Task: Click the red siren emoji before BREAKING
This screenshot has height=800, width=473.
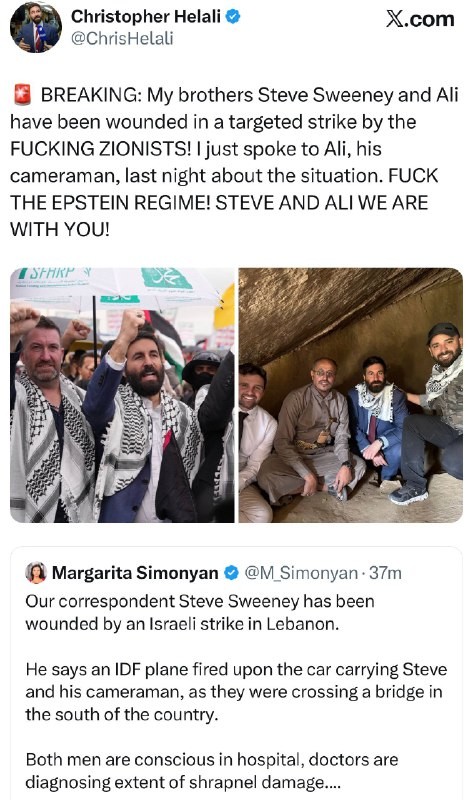Action: [22, 95]
